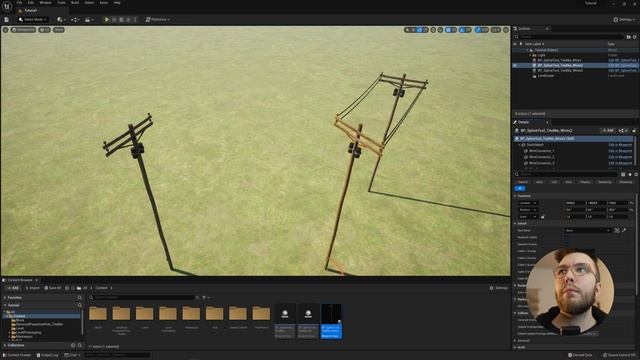Open the add content quick menu icon
640x360 pixels.
pos(61,20)
